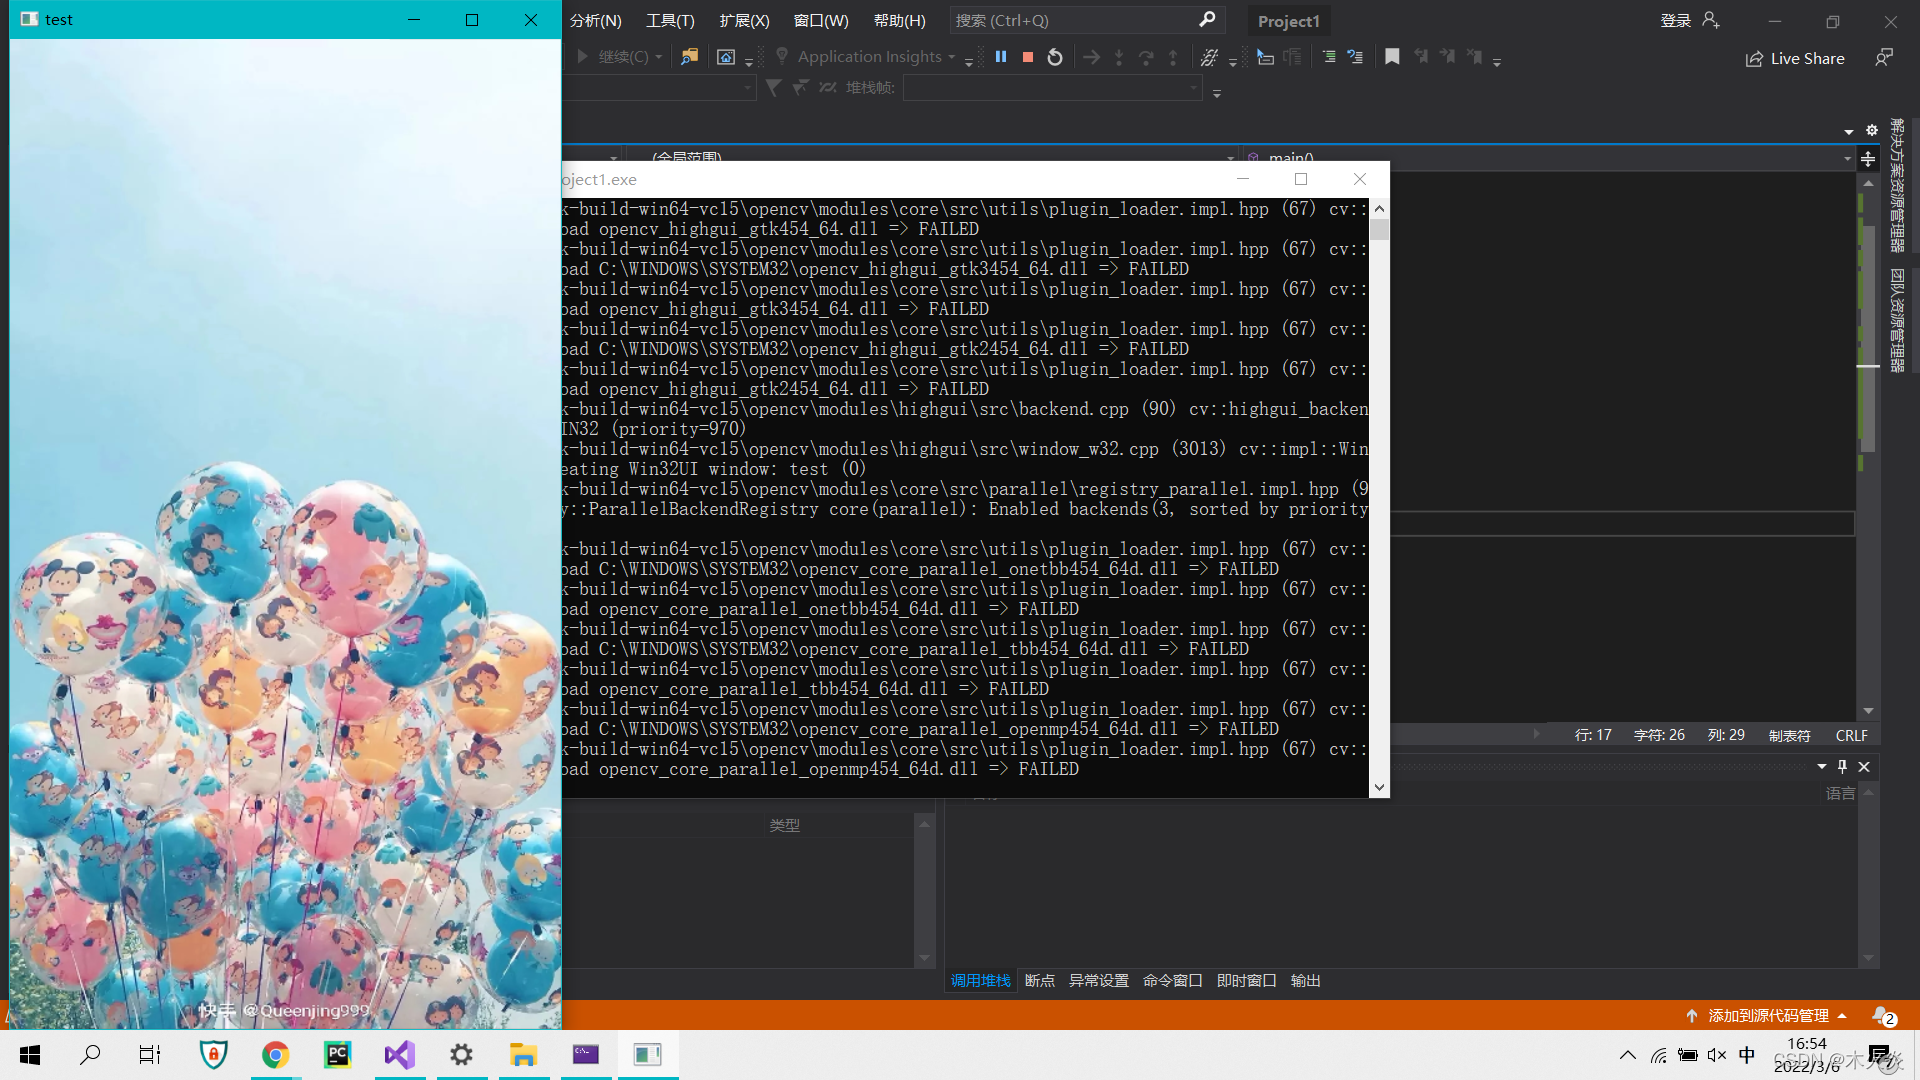Click the Application Insights lightbulb icon
The image size is (1920, 1080).
click(782, 56)
